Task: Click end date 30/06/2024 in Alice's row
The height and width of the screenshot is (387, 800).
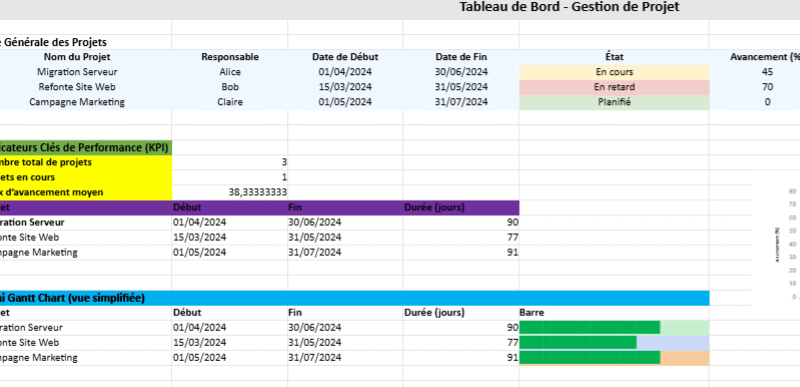Action: [x=461, y=72]
